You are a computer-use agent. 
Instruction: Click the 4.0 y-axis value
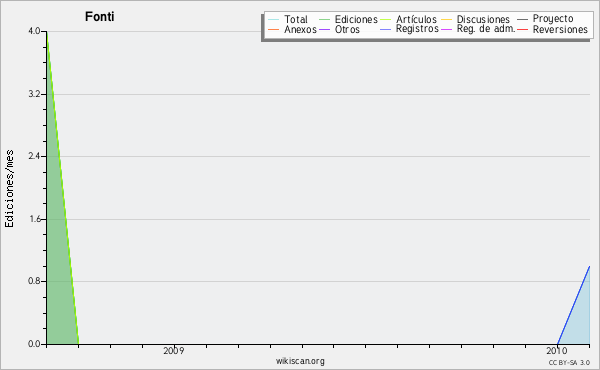[34, 31]
